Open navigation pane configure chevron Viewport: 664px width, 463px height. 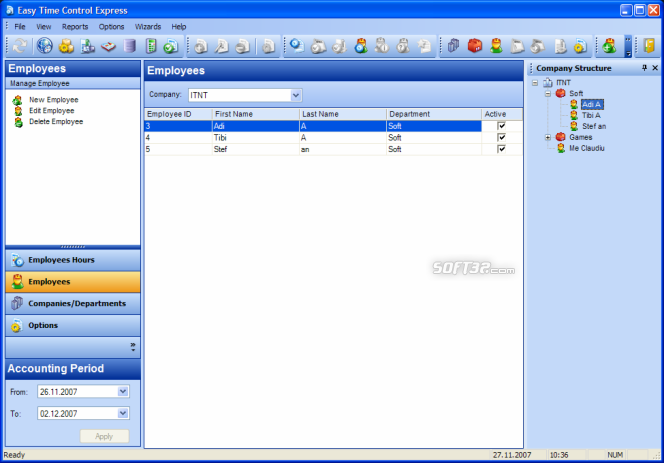click(133, 347)
